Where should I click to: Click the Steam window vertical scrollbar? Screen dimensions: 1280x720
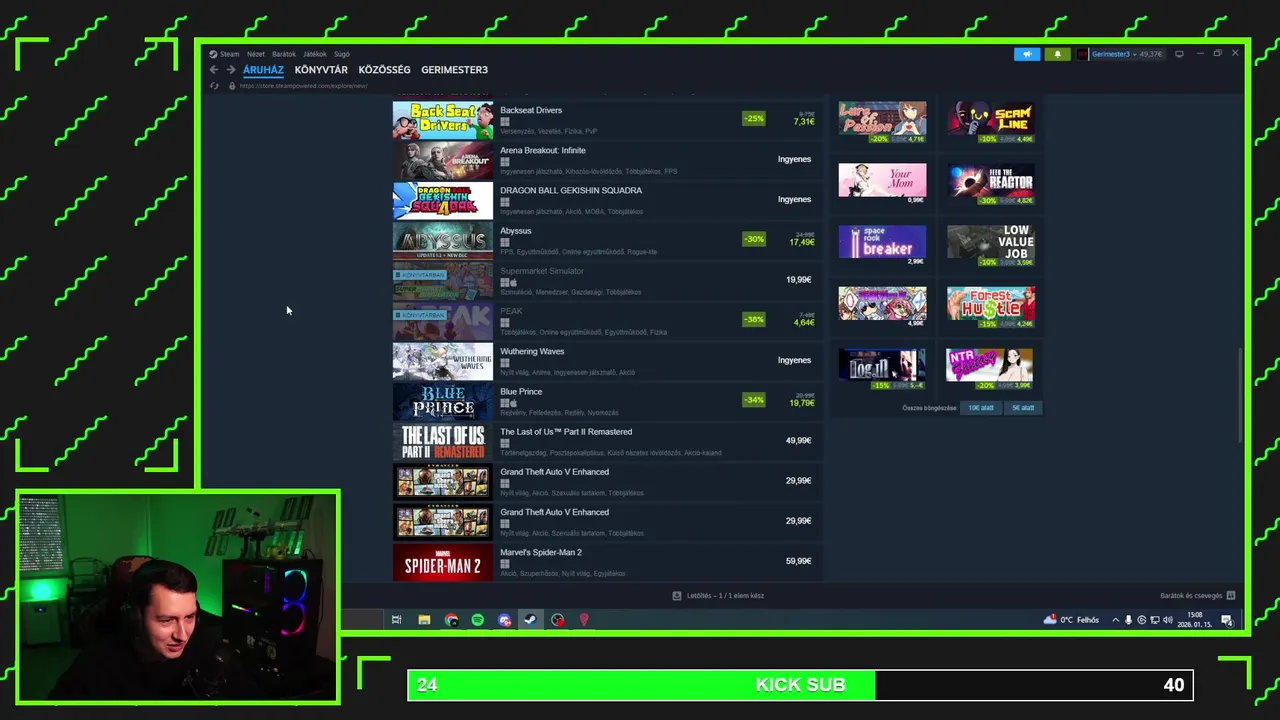(1240, 395)
